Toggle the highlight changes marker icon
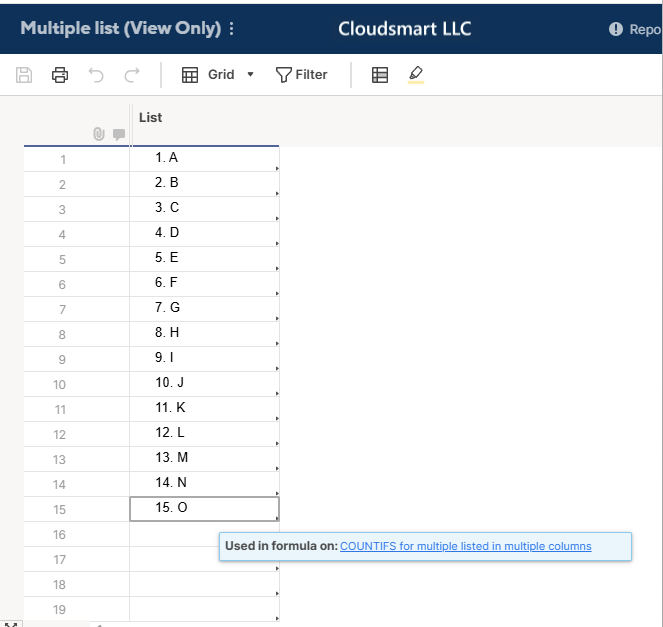663x627 pixels. tap(416, 75)
